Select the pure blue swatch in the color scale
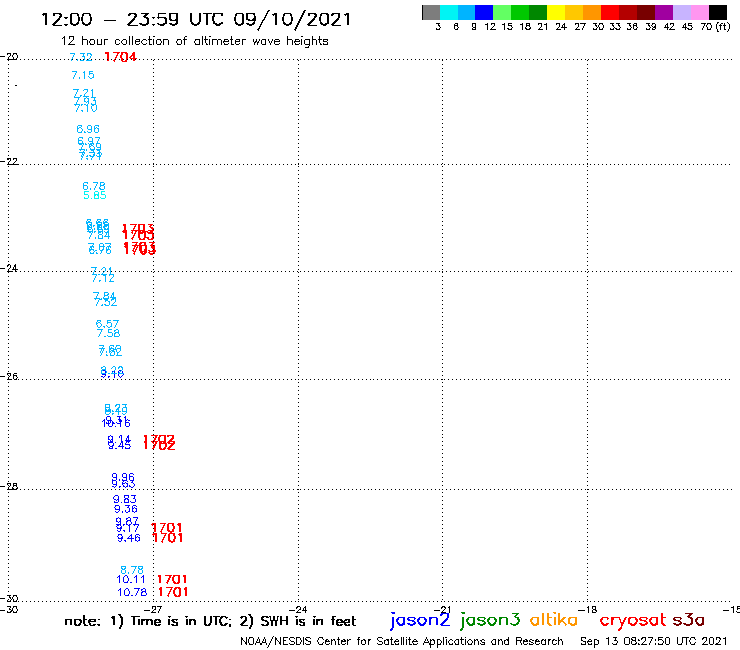Image resolution: width=740 pixels, height=650 pixels. pyautogui.click(x=484, y=13)
